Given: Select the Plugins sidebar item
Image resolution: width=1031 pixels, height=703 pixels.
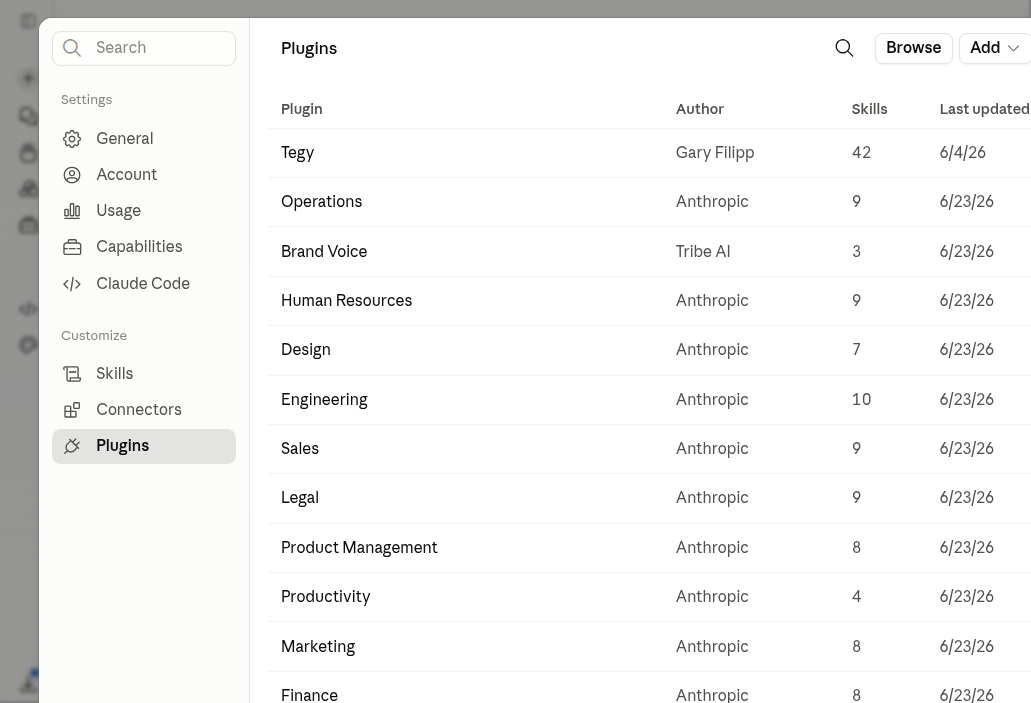Looking at the screenshot, I should pos(144,447).
